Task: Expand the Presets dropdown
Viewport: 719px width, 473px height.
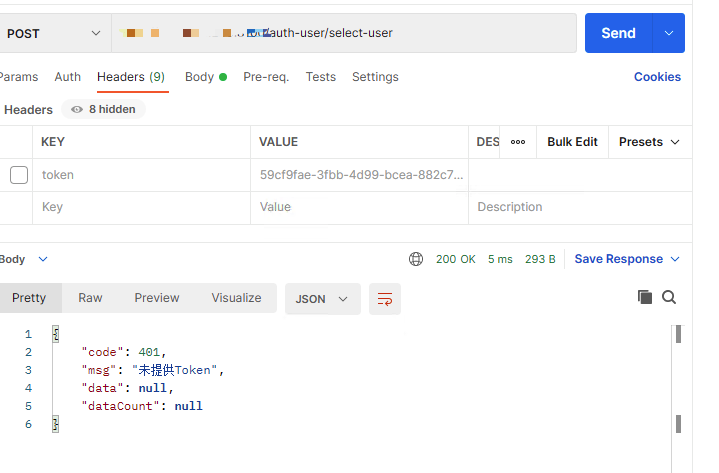Action: tap(649, 142)
